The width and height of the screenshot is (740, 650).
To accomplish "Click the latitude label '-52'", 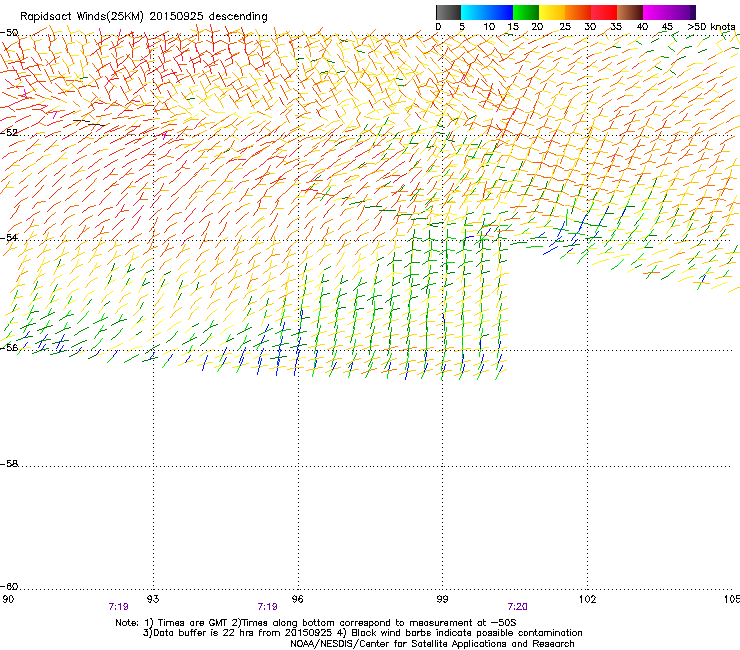I will 9,133.
